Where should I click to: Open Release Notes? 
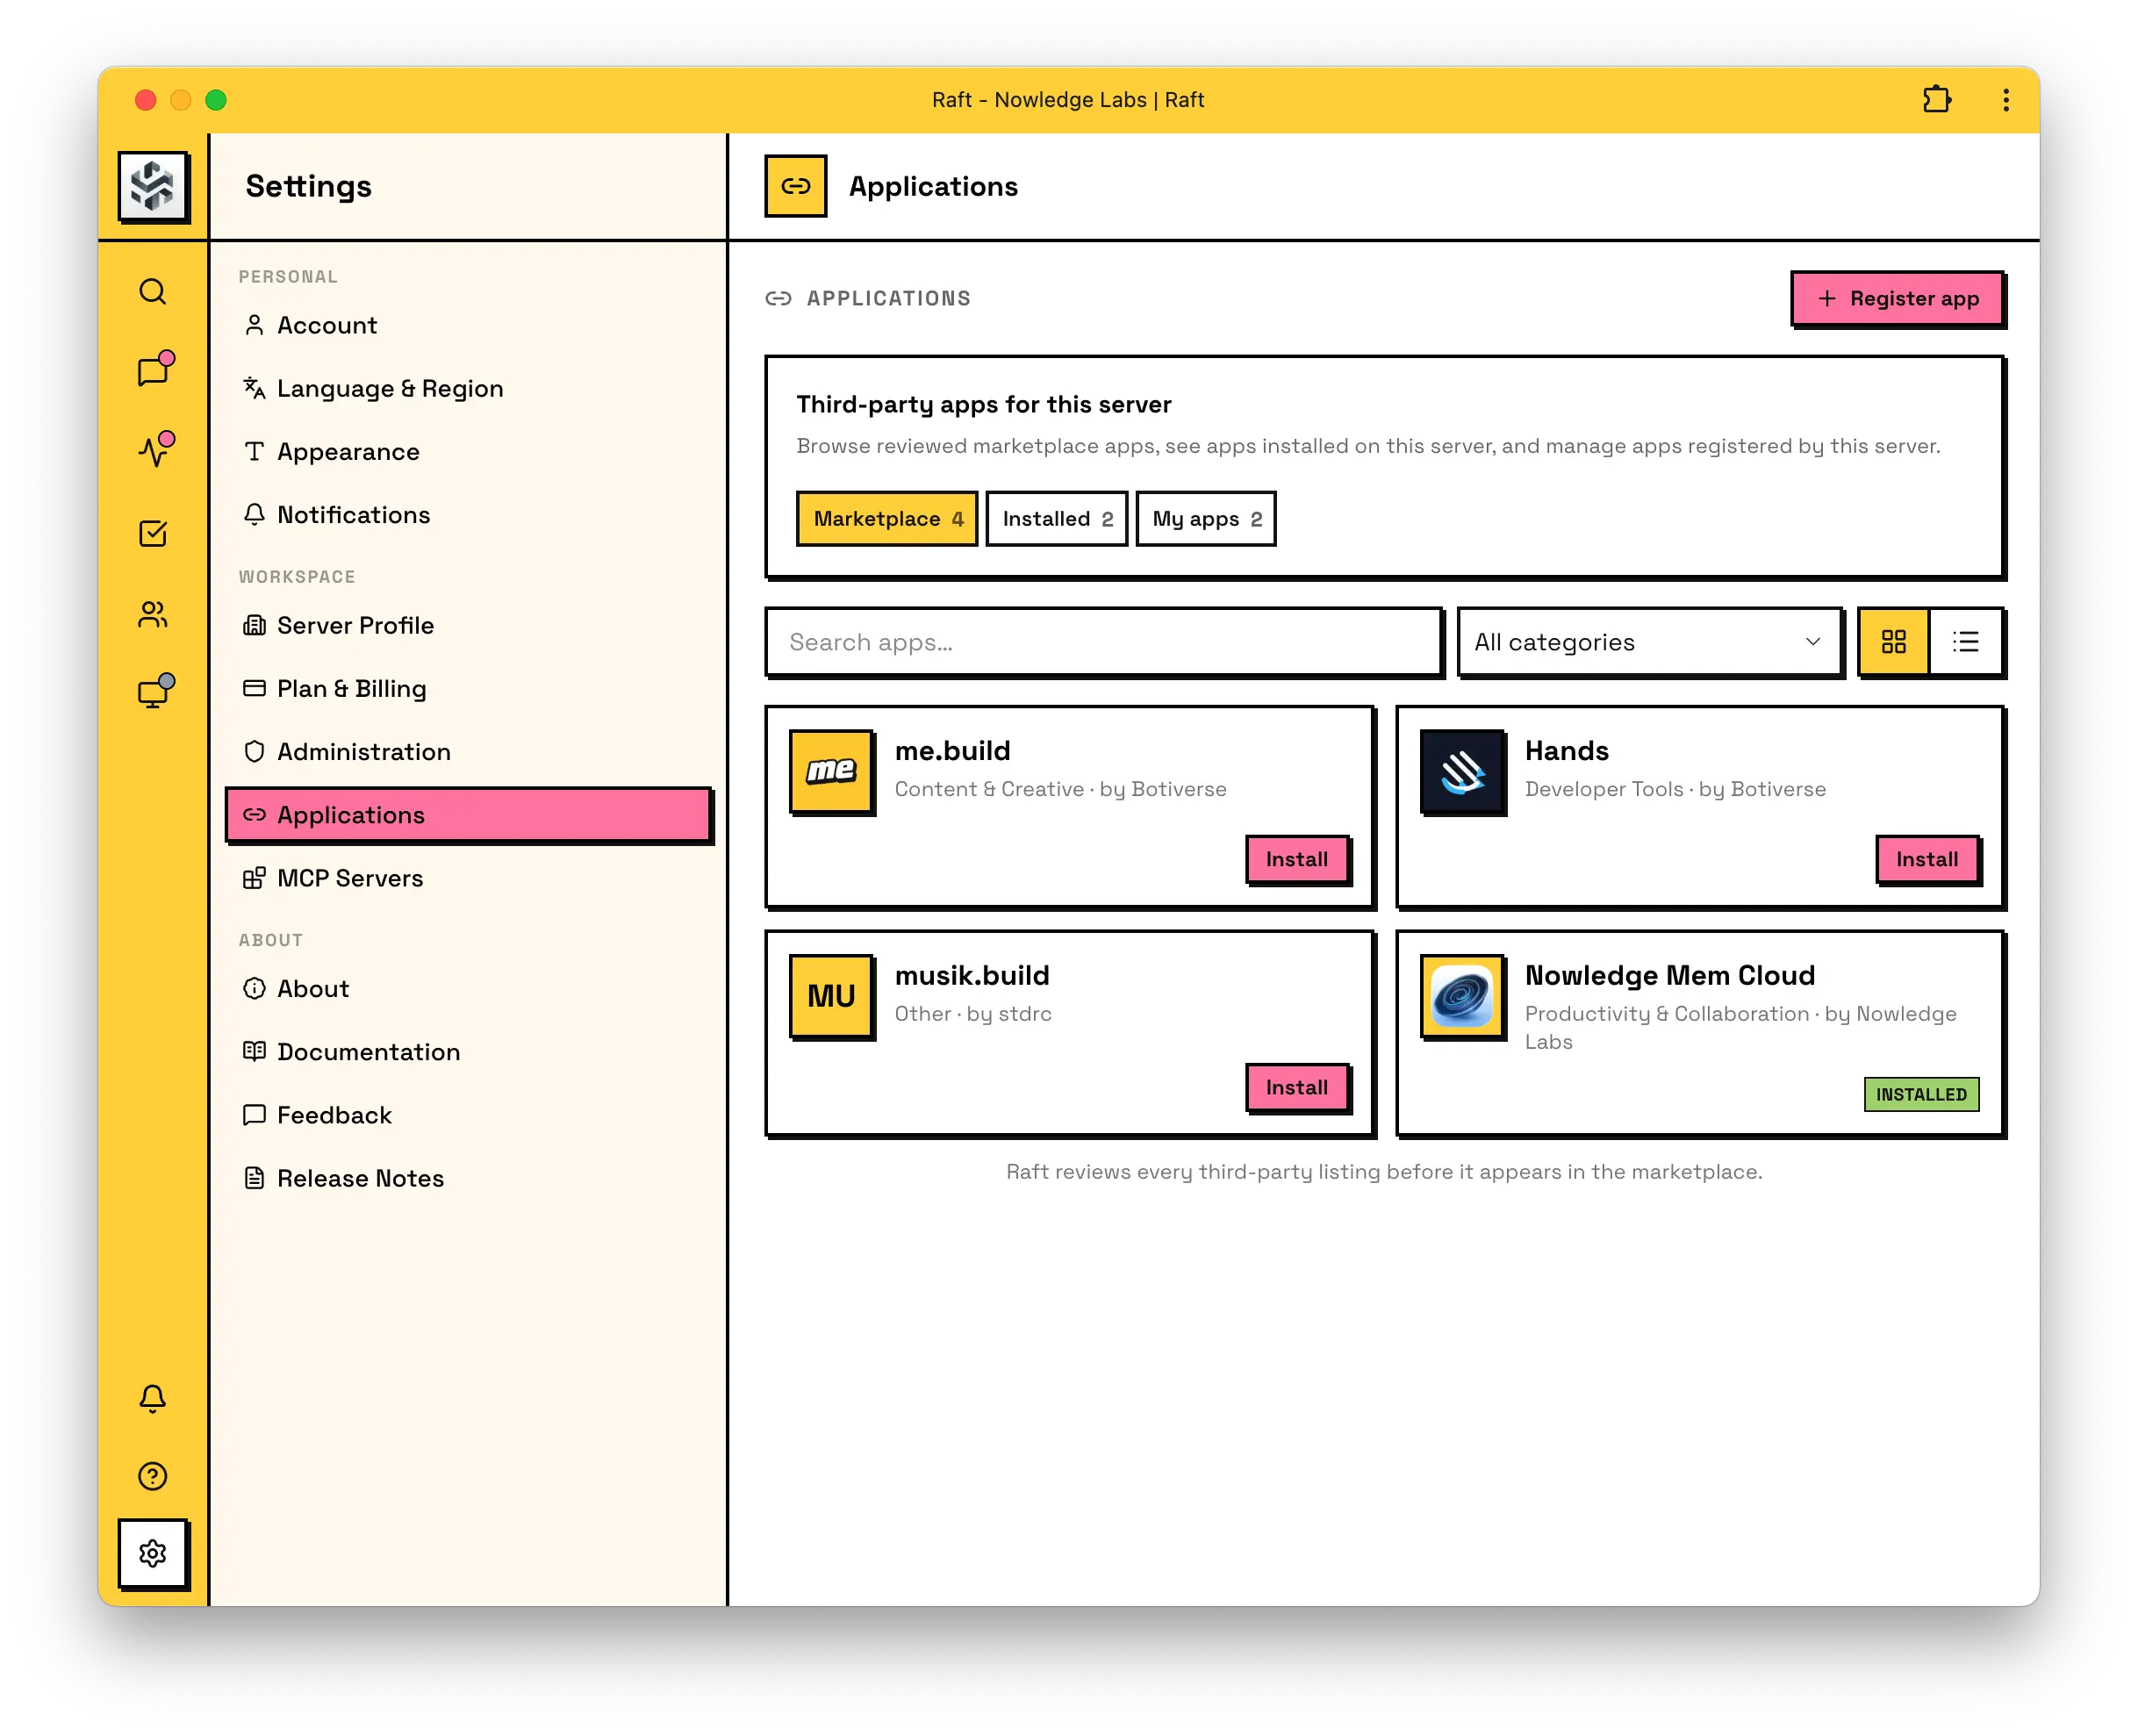tap(468, 1177)
